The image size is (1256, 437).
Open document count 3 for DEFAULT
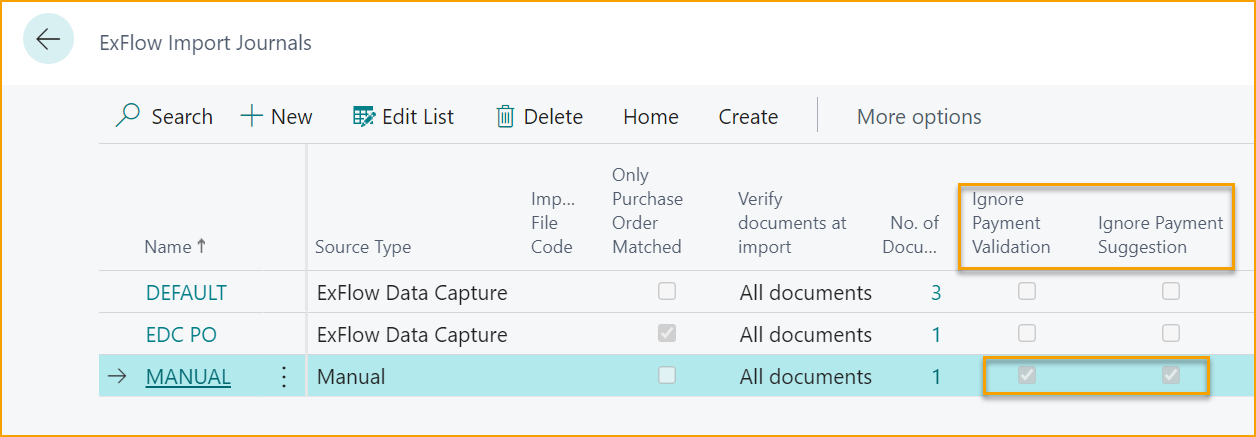click(936, 293)
